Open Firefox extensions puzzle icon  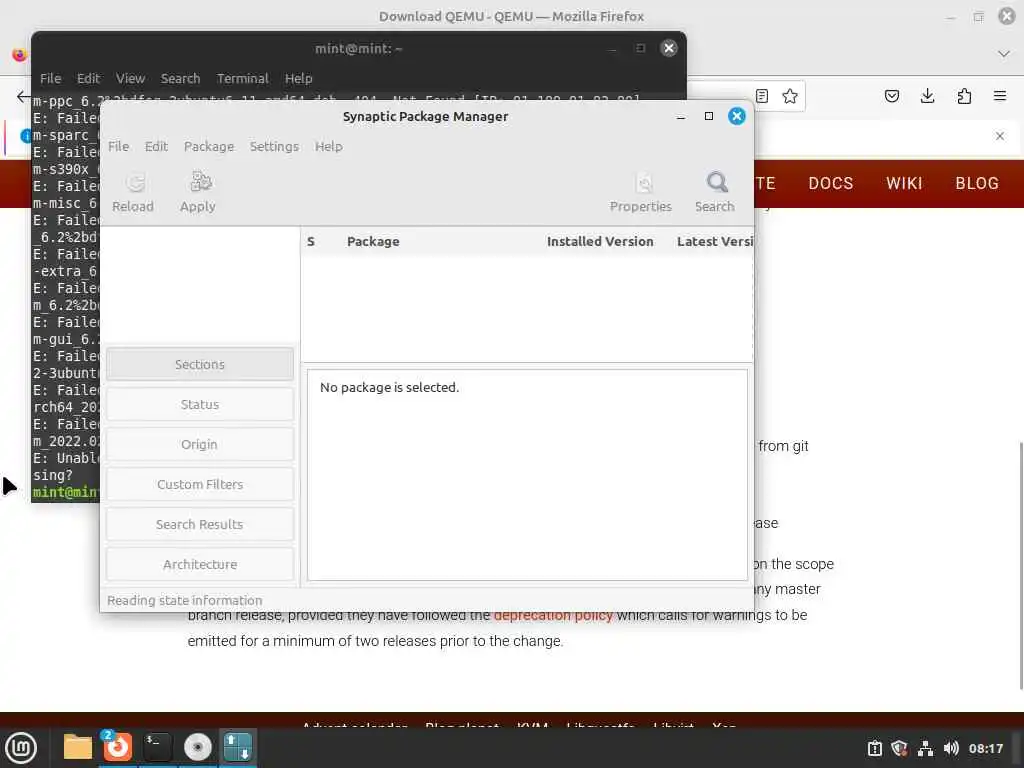tap(964, 97)
